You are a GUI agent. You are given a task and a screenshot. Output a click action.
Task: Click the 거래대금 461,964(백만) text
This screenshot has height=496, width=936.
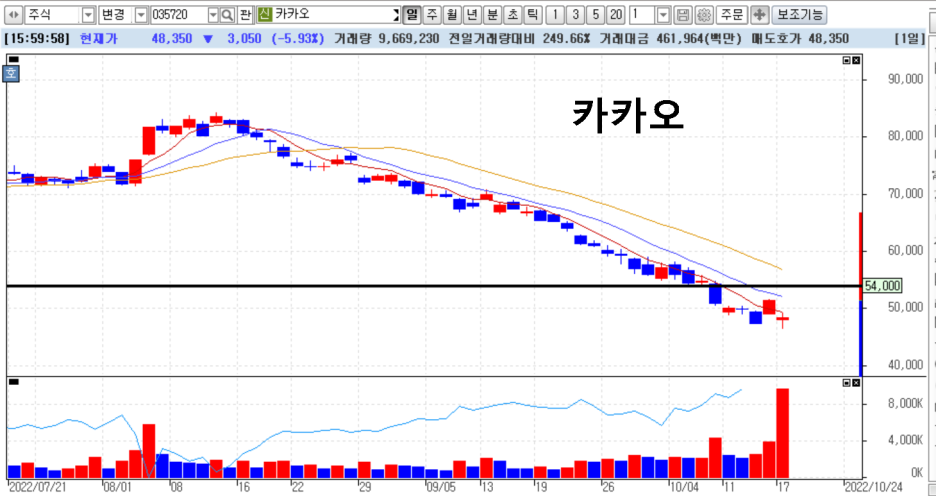(x=670, y=39)
